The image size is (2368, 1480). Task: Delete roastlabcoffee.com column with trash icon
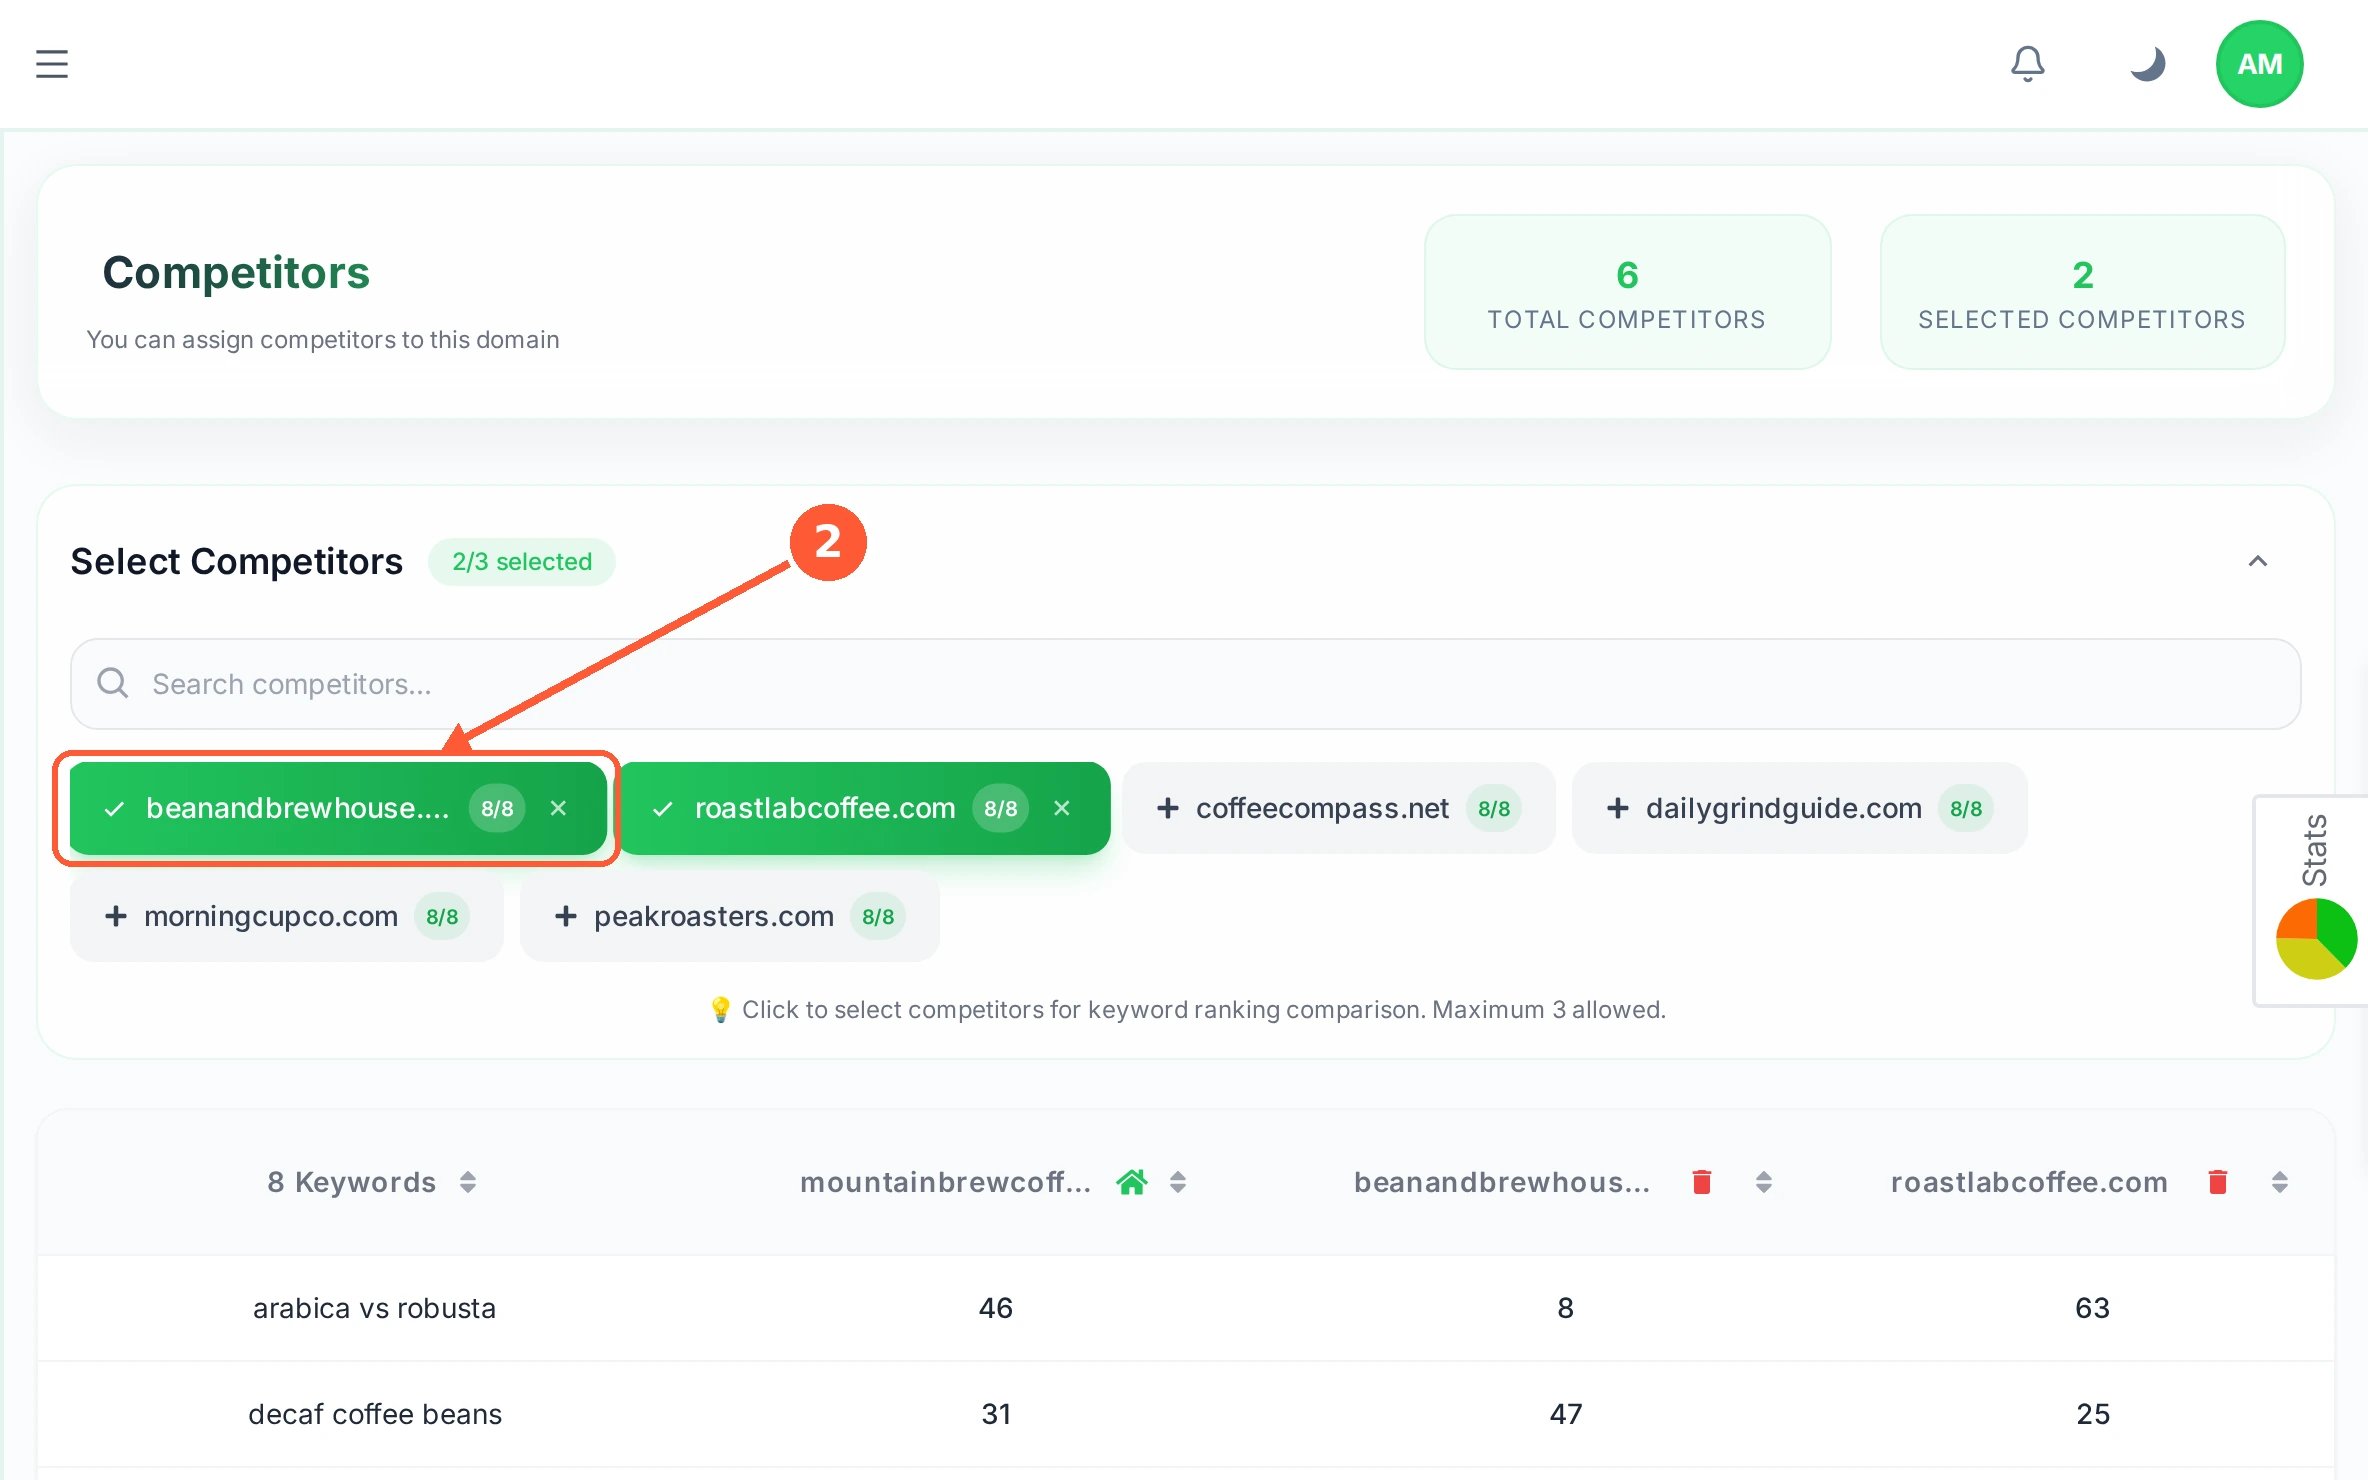pyautogui.click(x=2218, y=1182)
